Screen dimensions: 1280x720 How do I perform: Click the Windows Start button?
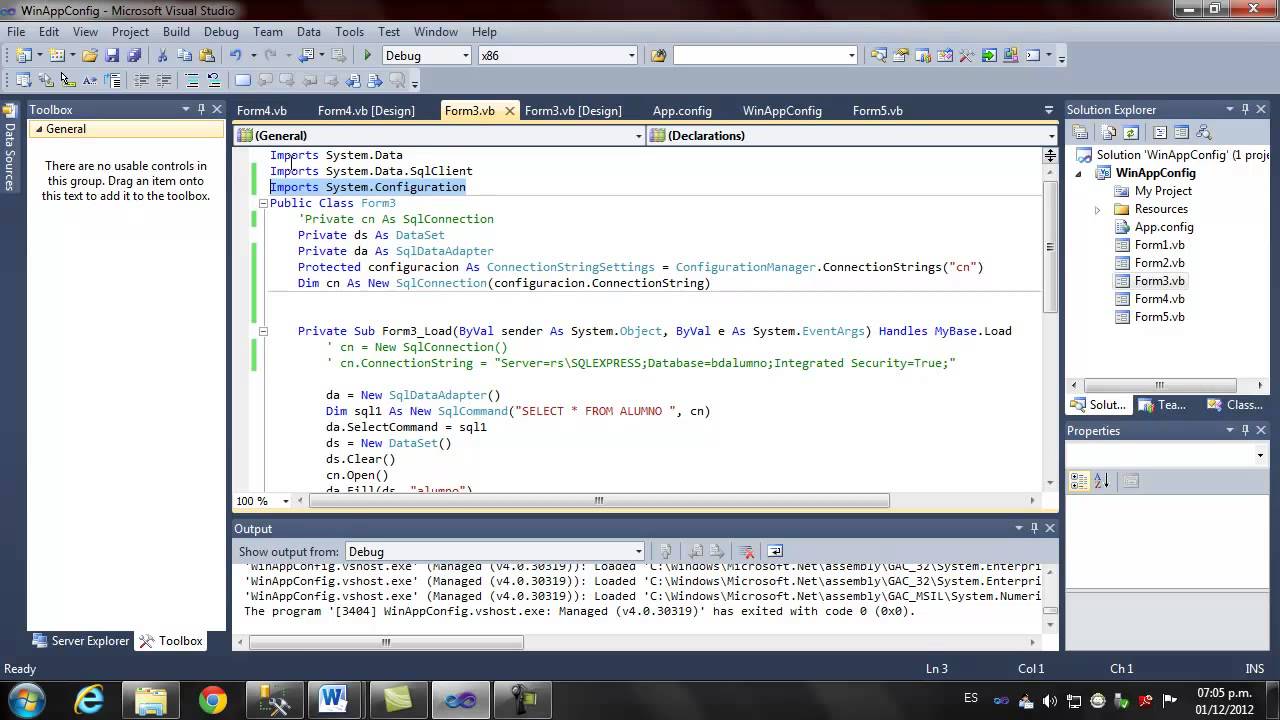tap(25, 699)
